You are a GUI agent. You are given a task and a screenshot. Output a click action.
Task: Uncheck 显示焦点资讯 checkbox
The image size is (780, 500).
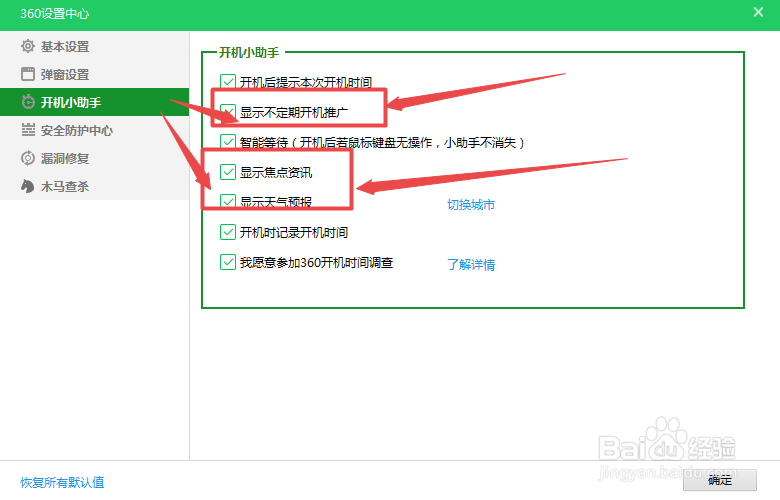(228, 172)
